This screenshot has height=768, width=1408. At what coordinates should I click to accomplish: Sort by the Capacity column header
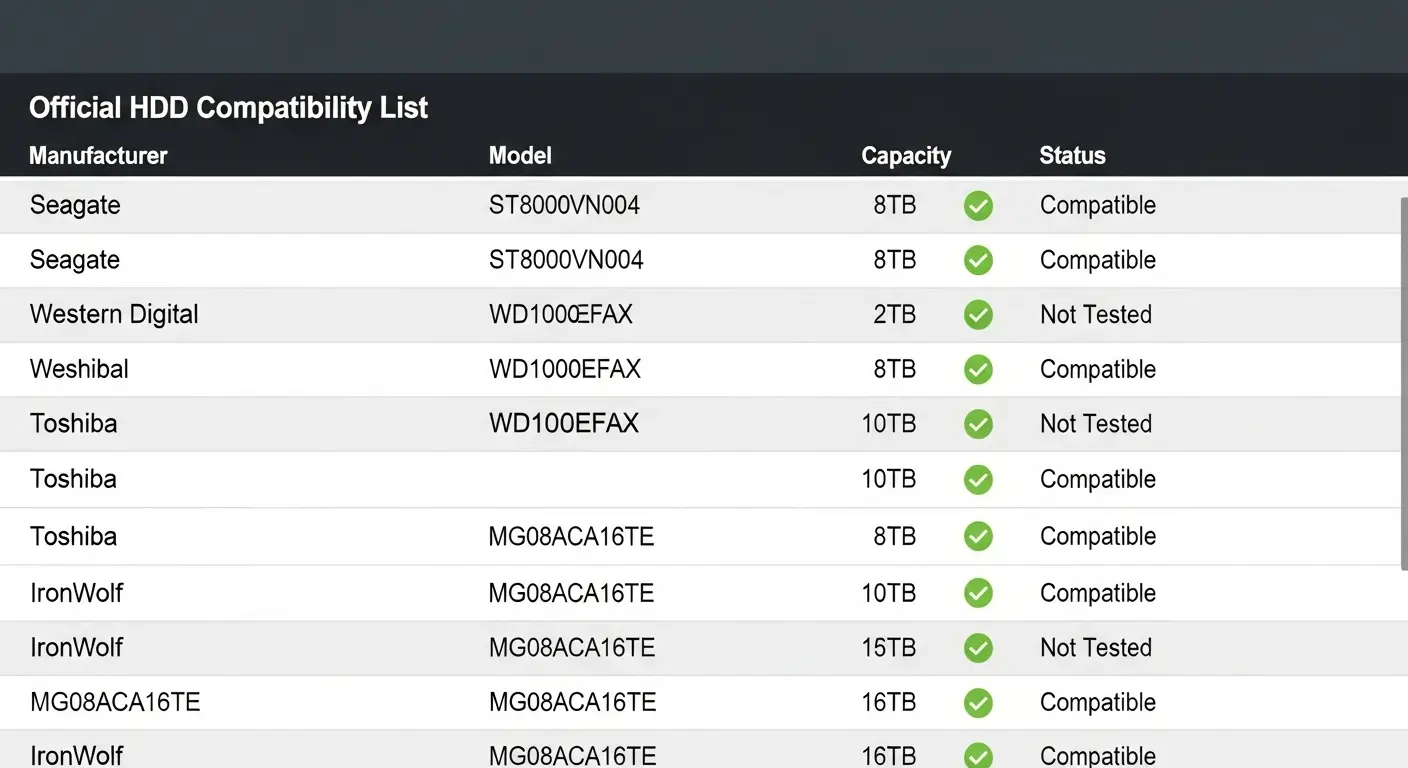(906, 156)
